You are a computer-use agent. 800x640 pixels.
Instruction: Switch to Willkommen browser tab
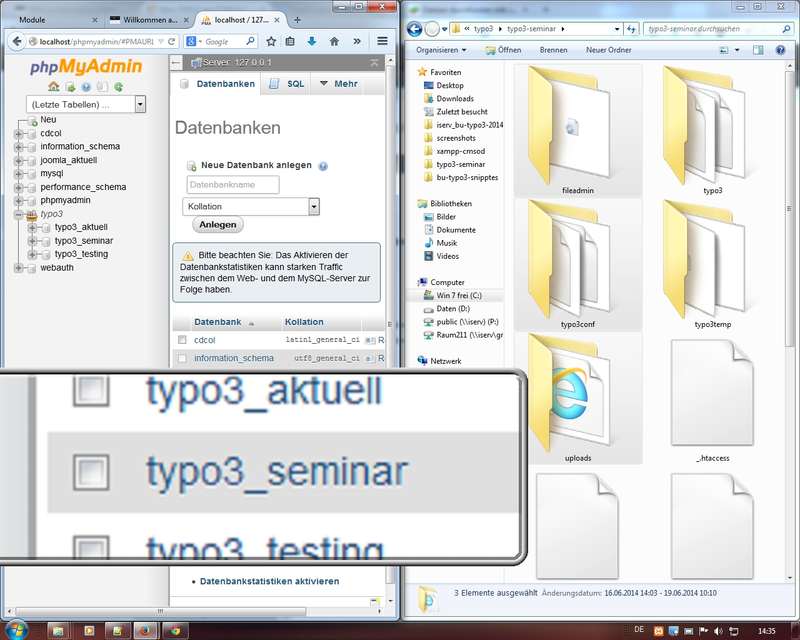150,20
